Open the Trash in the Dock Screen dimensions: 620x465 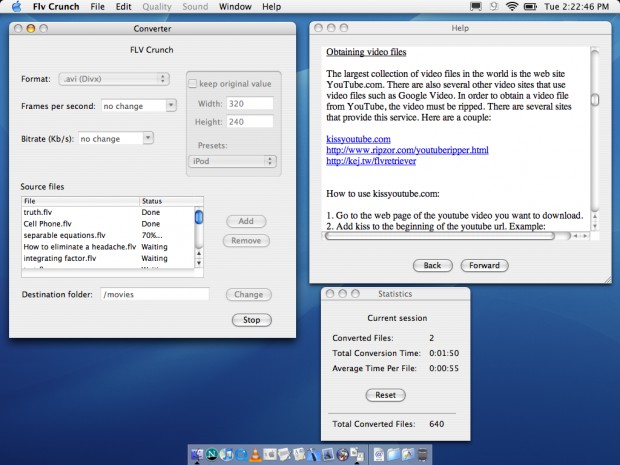click(423, 455)
